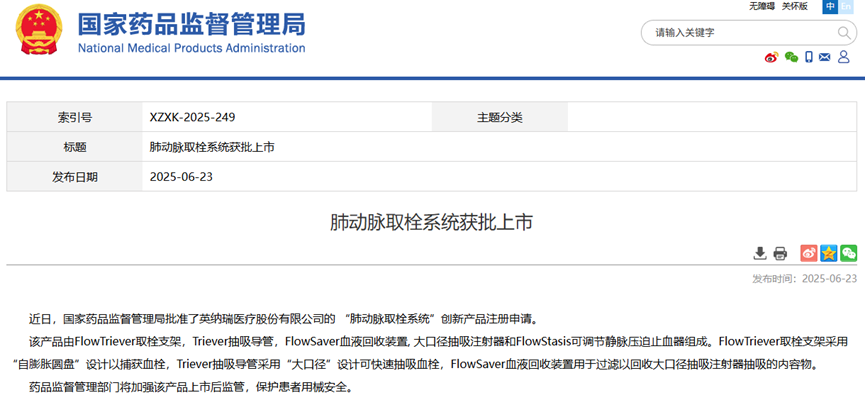The height and width of the screenshot is (400, 865).
Task: Click the 无障碍 accessibility link
Action: (762, 6)
